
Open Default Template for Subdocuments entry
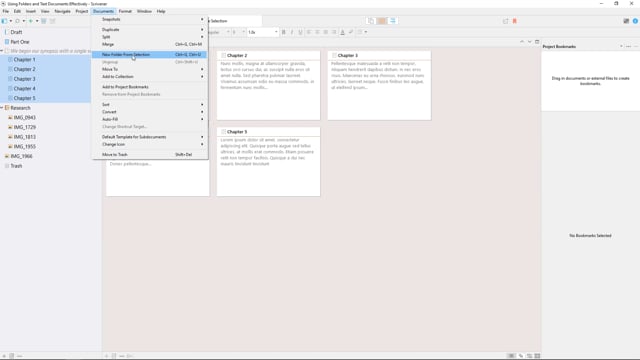click(x=149, y=137)
